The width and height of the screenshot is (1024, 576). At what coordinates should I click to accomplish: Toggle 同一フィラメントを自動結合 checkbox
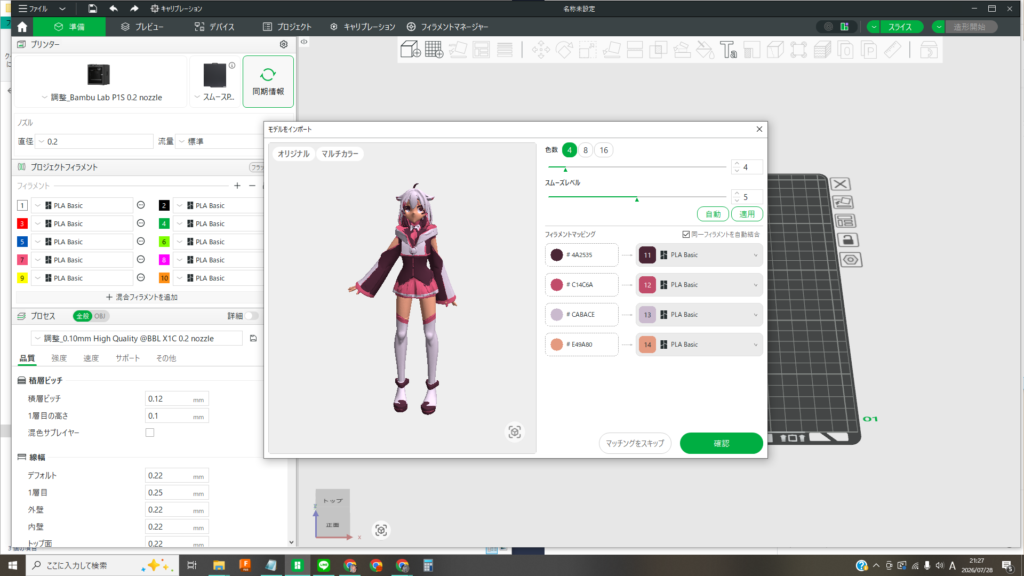pos(686,234)
